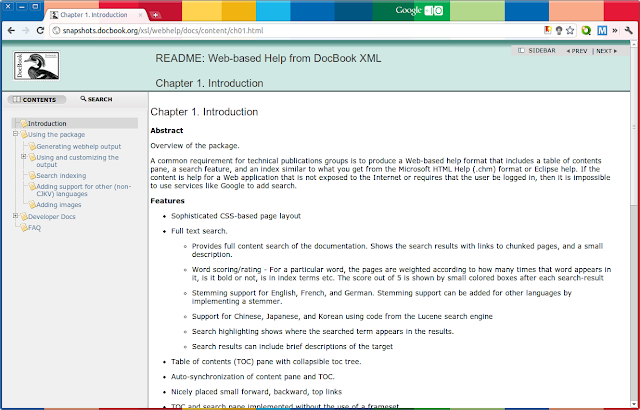Click the Features heading
This screenshot has width=640, height=410.
tap(167, 201)
